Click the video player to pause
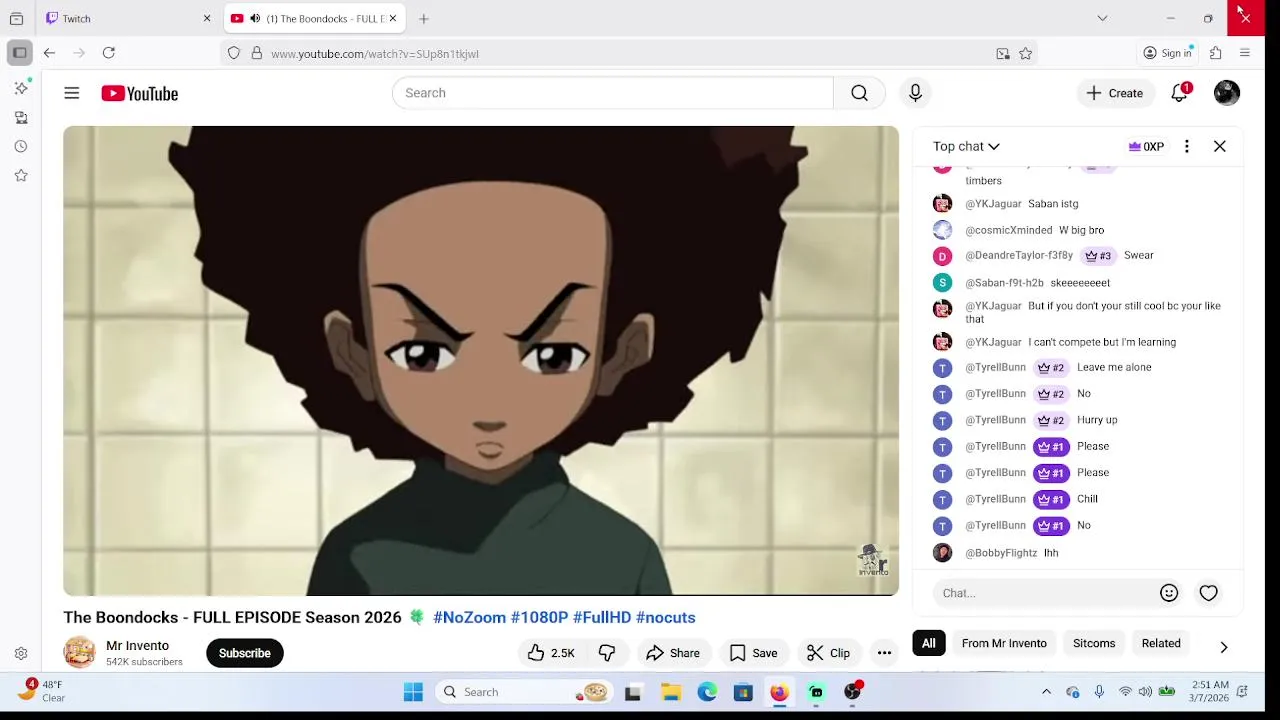 pyautogui.click(x=481, y=361)
